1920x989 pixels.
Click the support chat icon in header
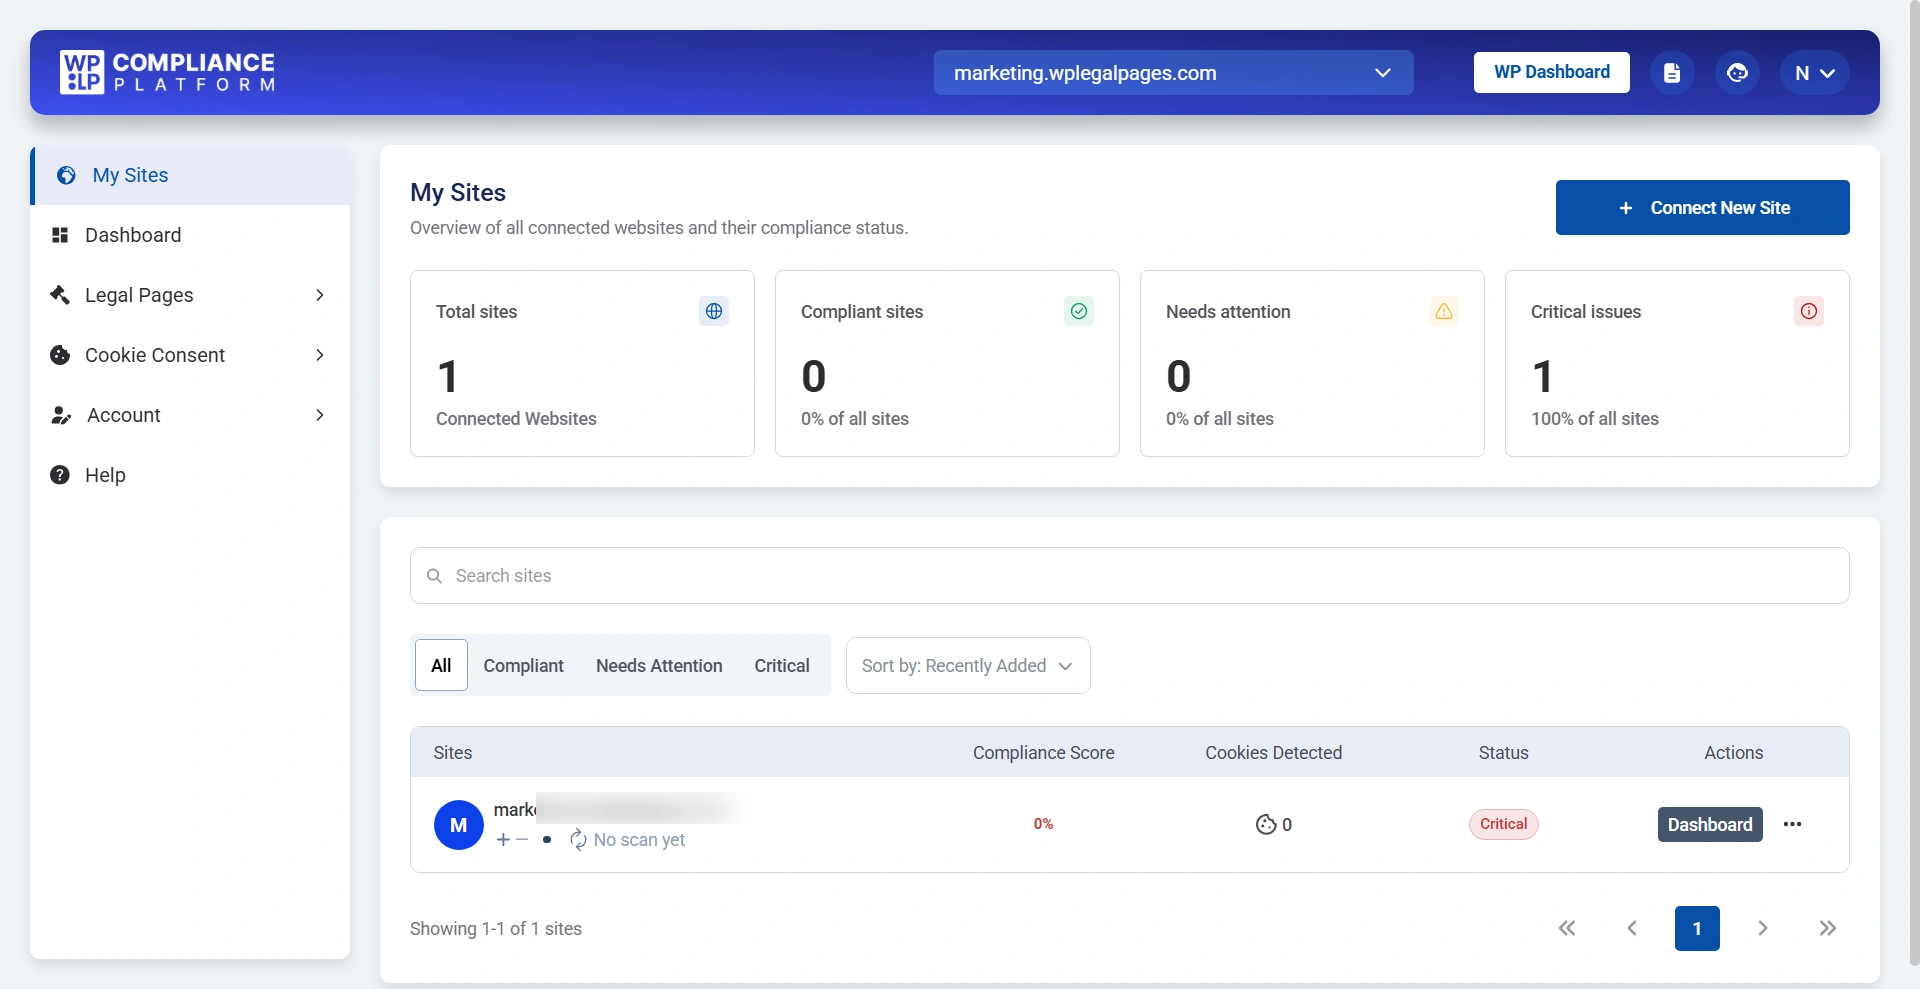coord(1737,73)
